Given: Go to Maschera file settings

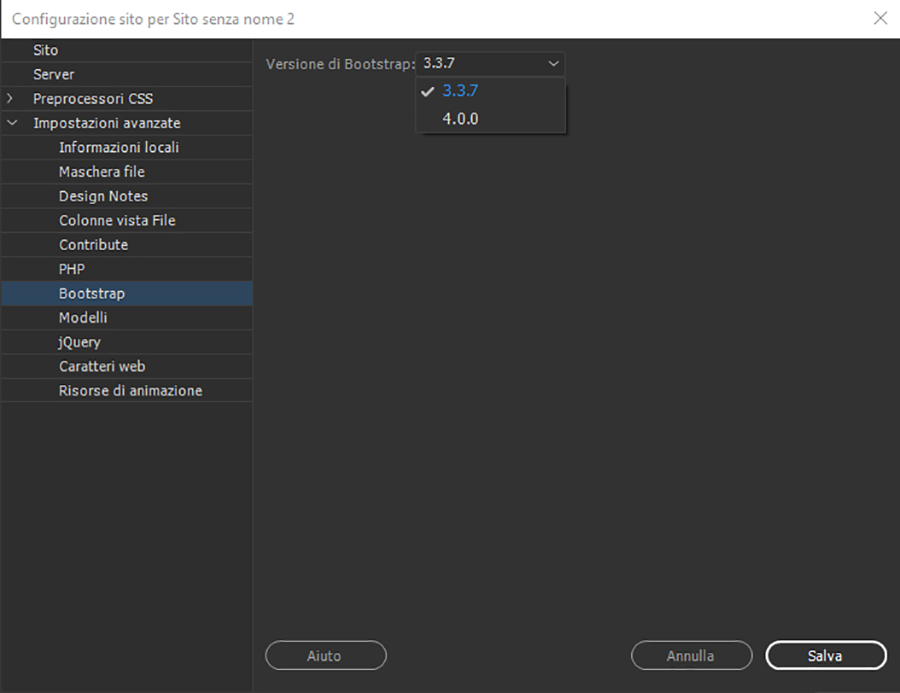Looking at the screenshot, I should [x=126, y=172].
